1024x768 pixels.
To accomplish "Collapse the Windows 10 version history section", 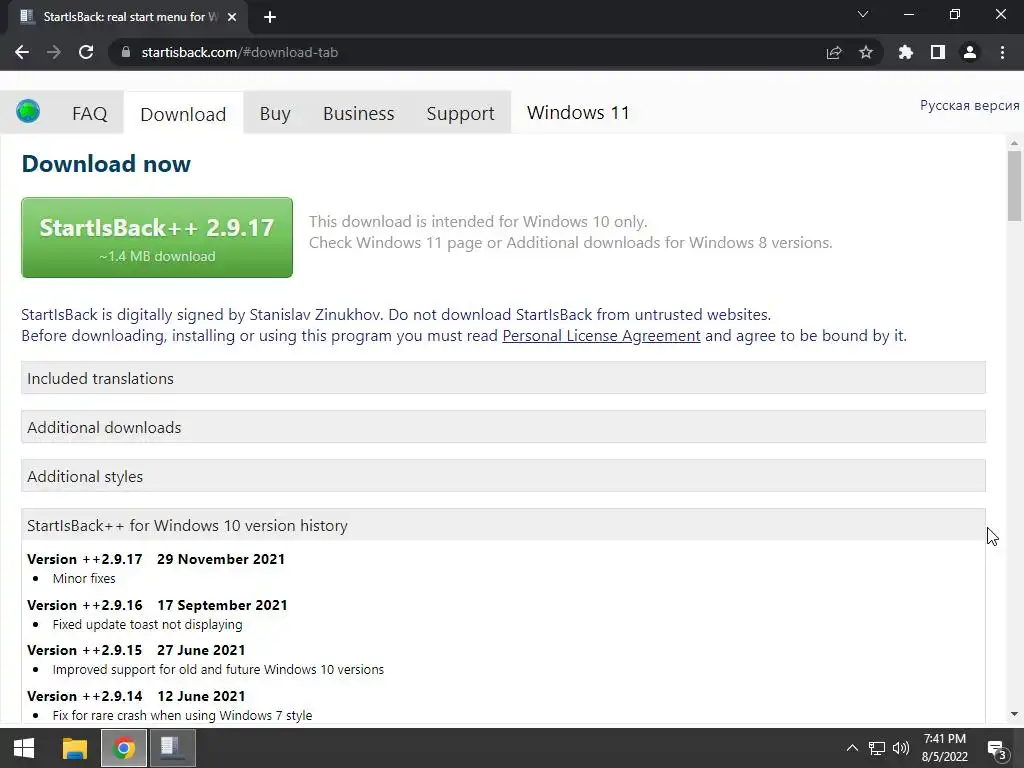I will pyautogui.click(x=503, y=525).
